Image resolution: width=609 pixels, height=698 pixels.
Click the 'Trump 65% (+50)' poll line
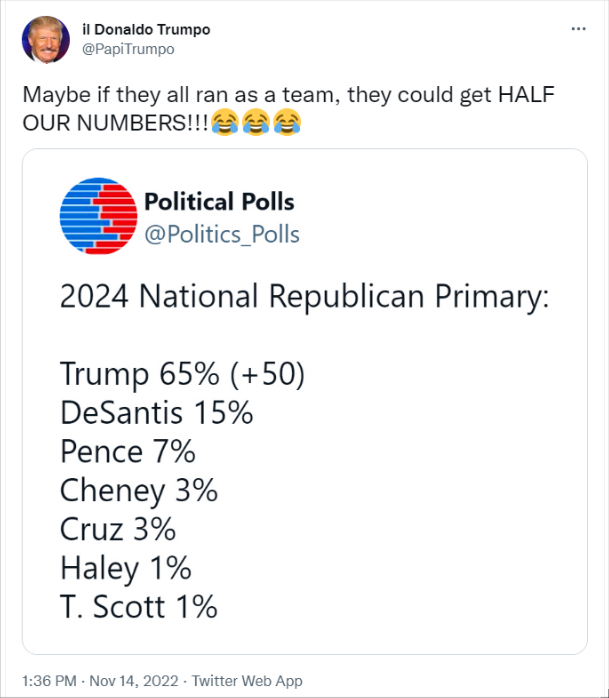click(181, 373)
